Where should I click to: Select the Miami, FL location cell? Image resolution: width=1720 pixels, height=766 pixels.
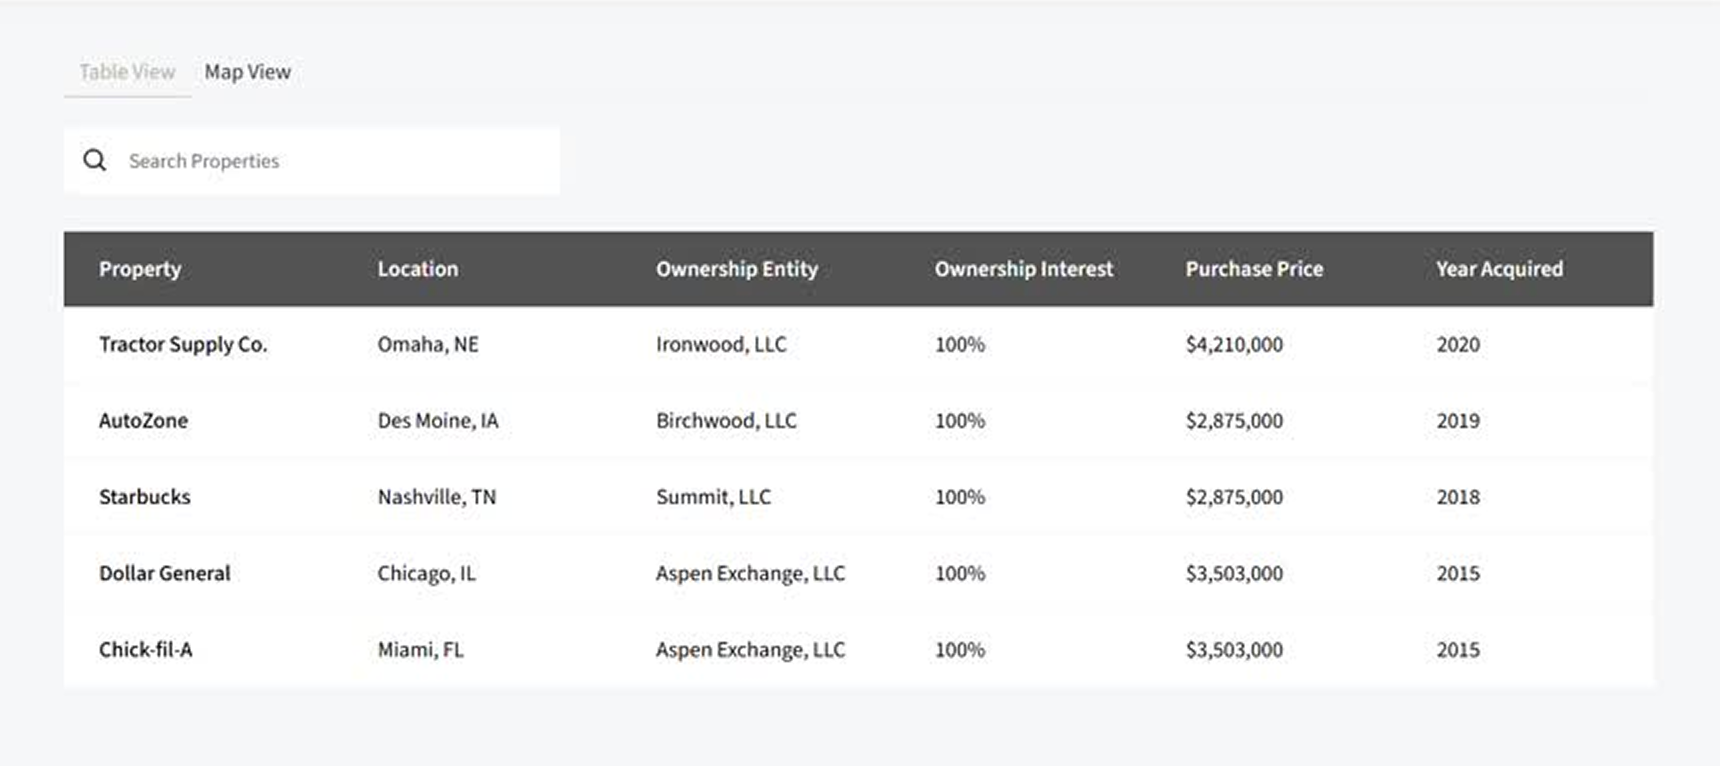click(x=421, y=650)
